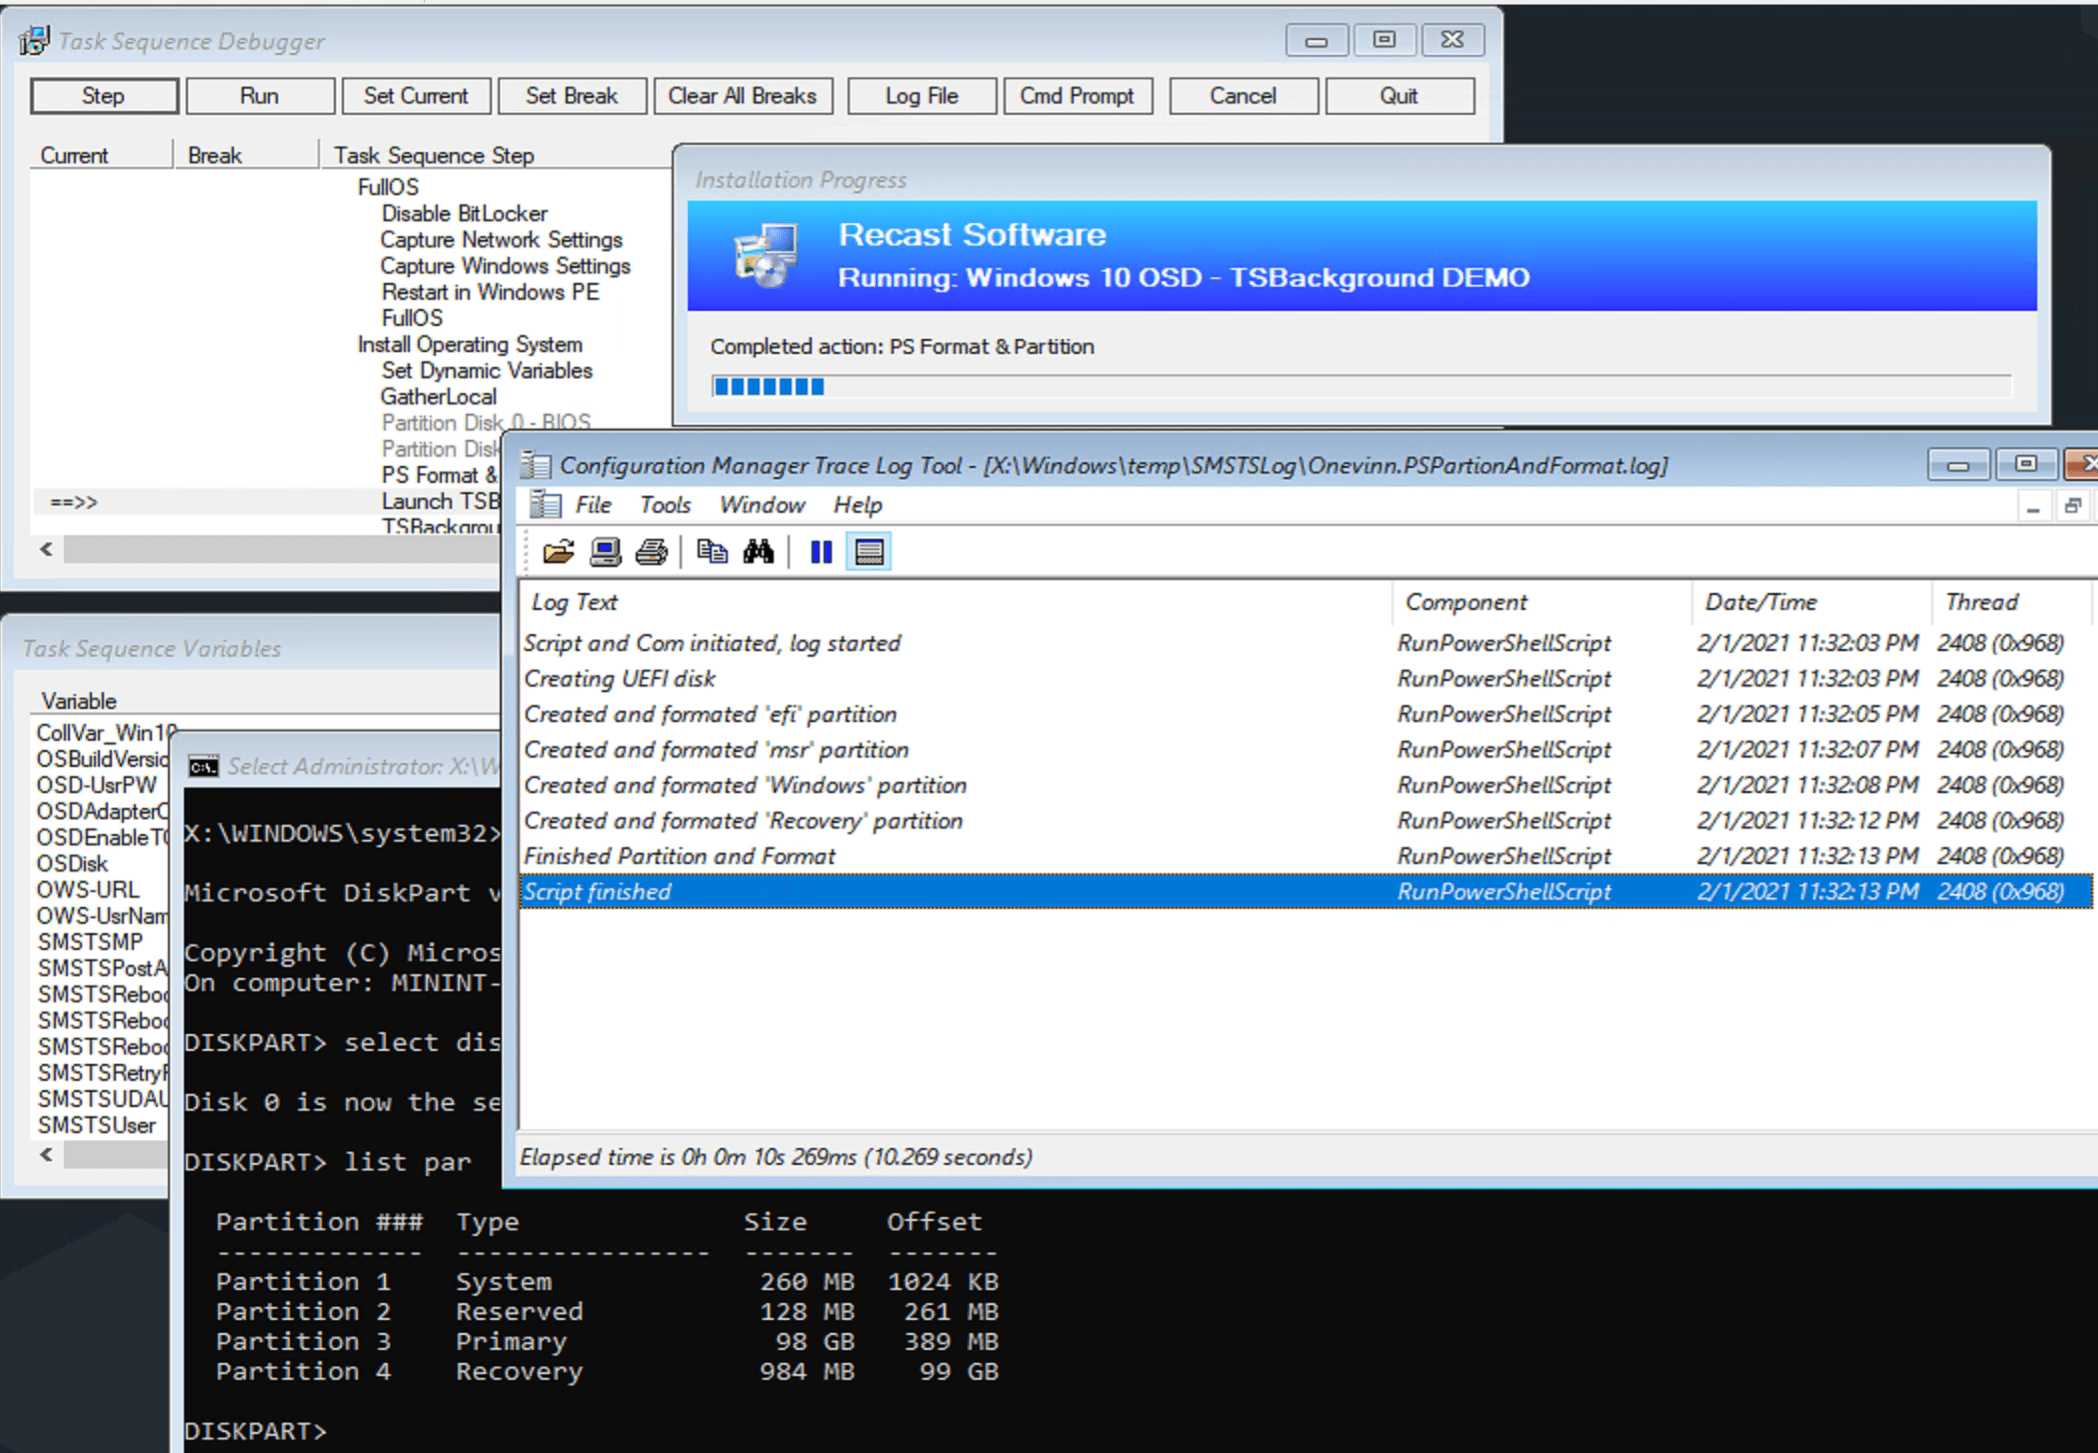Copy the selected log line using copy icon
This screenshot has height=1453, width=2098.
tap(713, 551)
